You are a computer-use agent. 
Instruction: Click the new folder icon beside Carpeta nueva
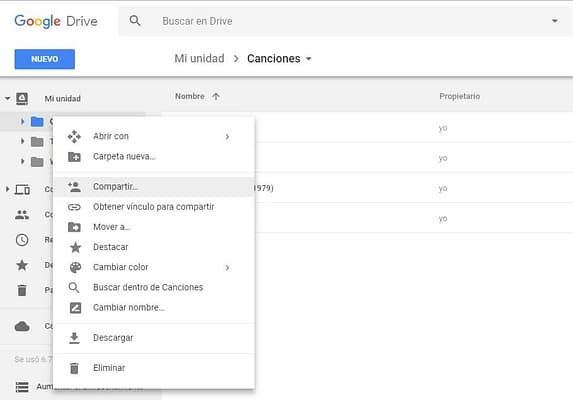pos(74,157)
